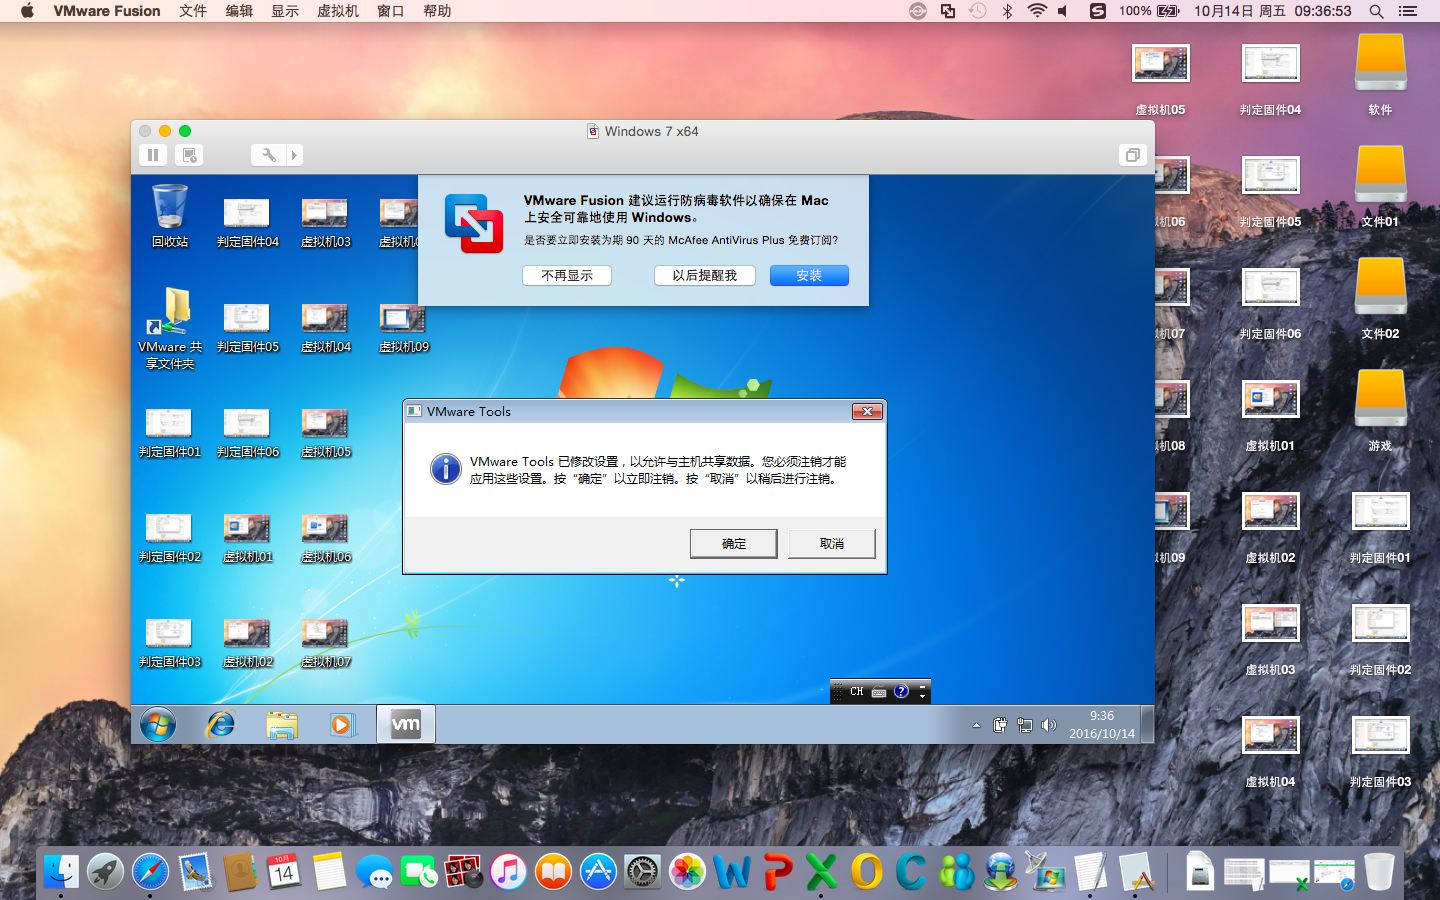Open Word from the Dock
The image size is (1440, 900).
point(732,872)
